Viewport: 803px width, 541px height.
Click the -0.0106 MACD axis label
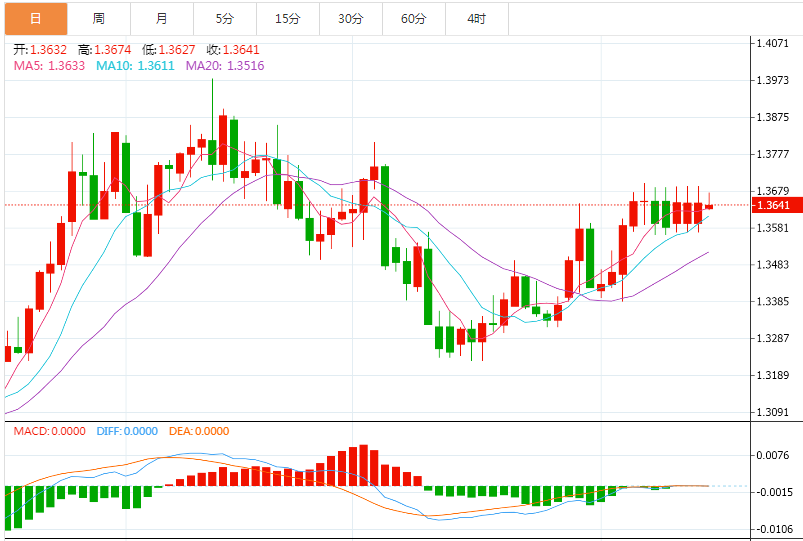click(x=773, y=529)
